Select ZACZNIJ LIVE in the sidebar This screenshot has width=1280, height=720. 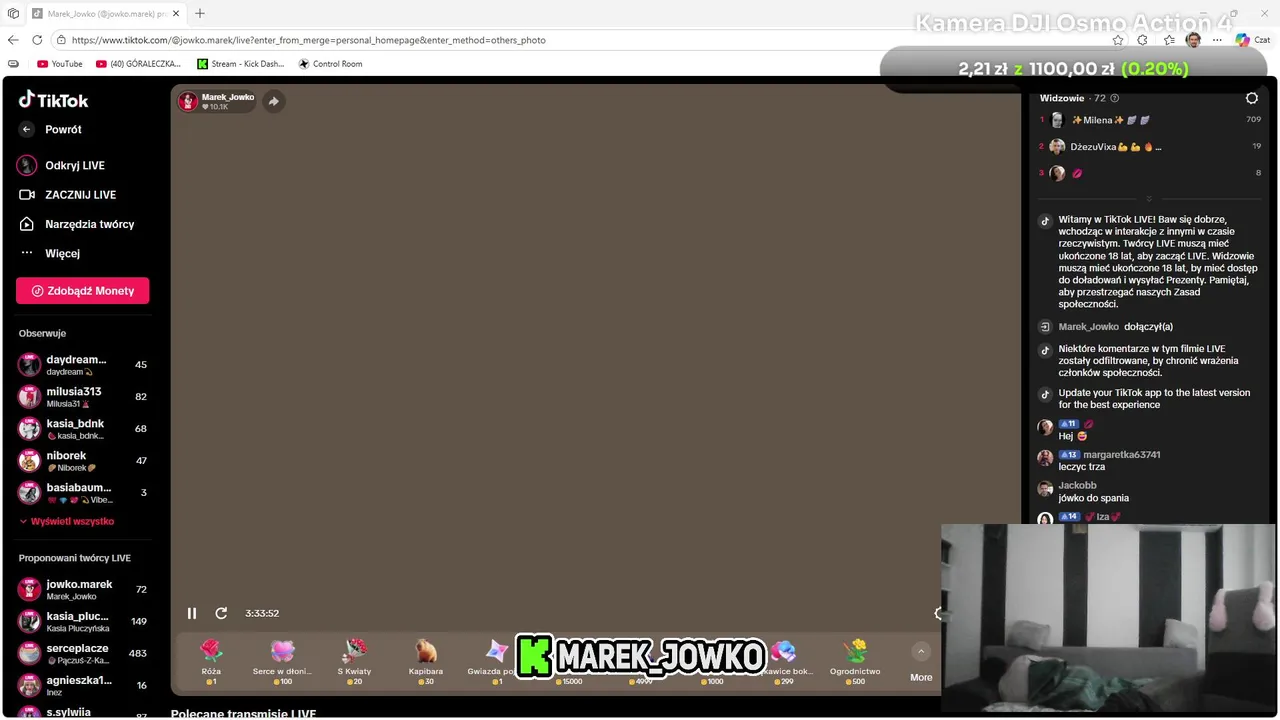click(x=67, y=195)
